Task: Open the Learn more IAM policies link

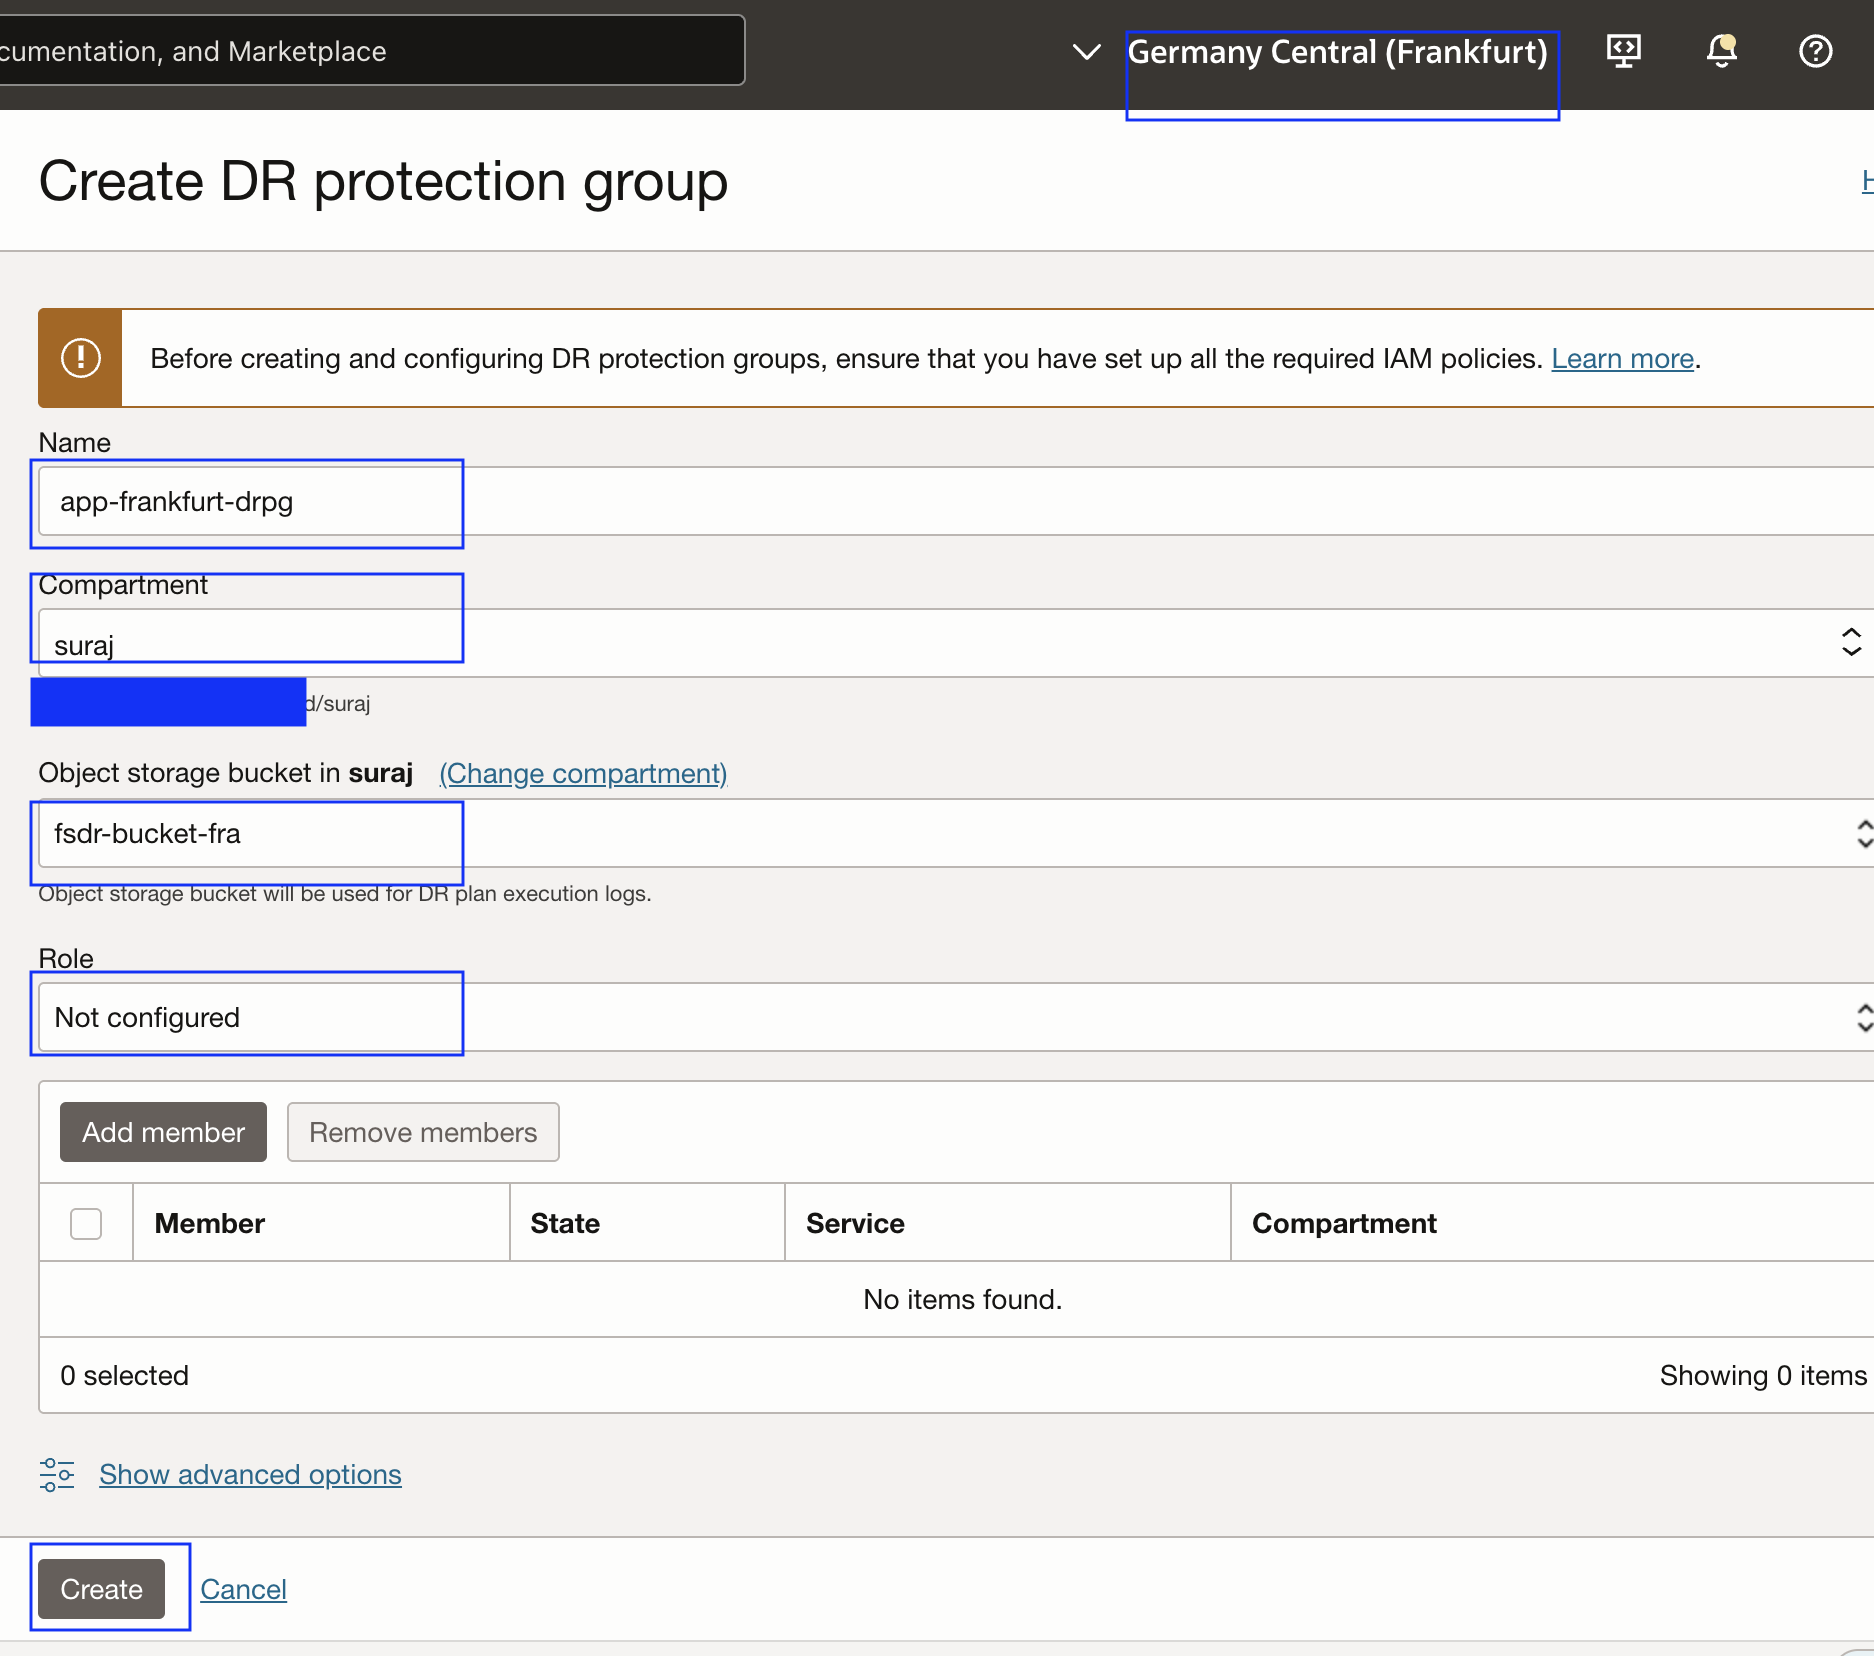Action: [x=1622, y=358]
